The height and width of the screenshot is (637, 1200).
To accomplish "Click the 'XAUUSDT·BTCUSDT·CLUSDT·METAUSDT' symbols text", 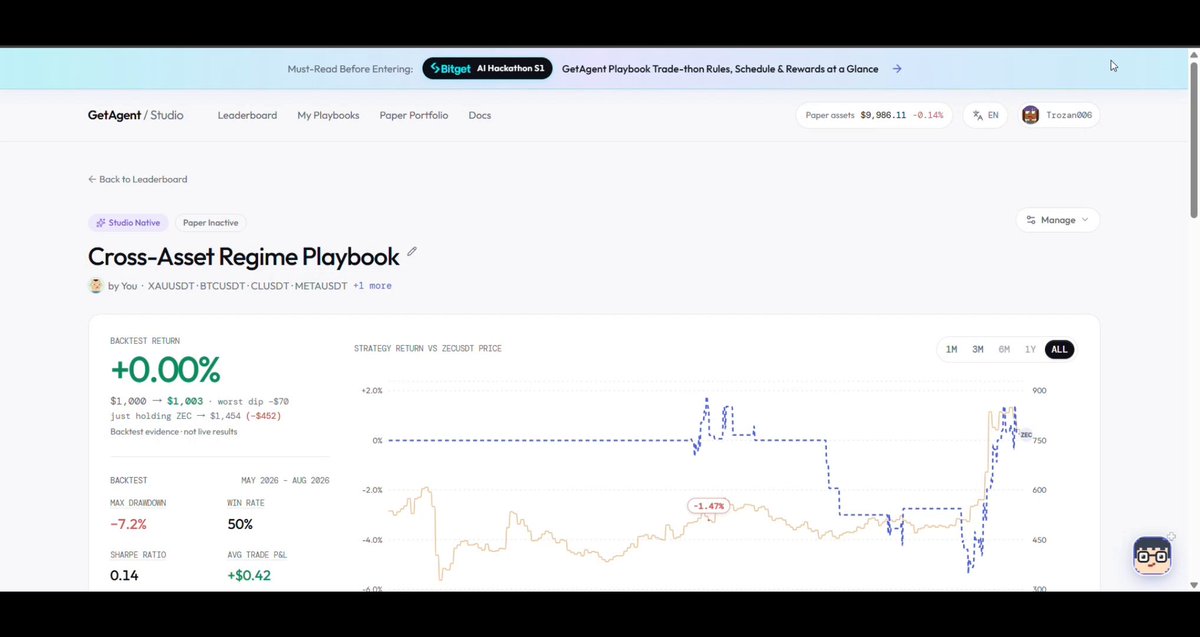I will click(x=247, y=286).
